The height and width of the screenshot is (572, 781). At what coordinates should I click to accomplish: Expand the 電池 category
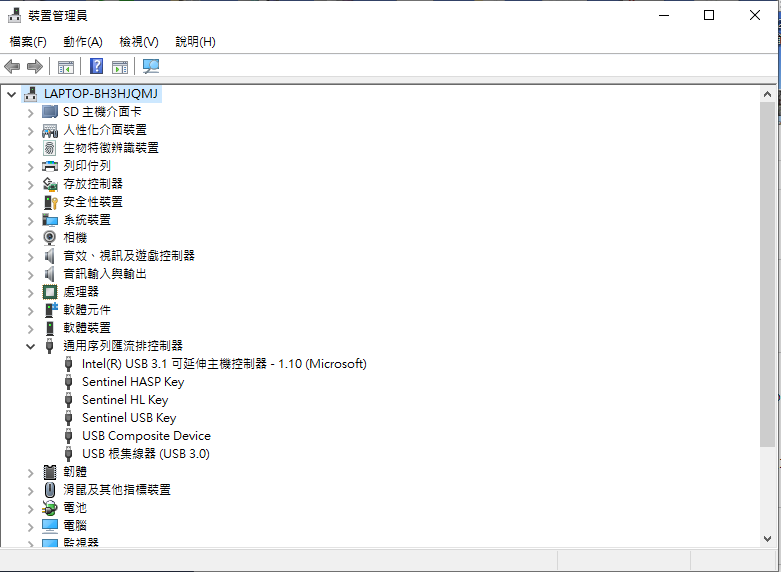click(30, 508)
